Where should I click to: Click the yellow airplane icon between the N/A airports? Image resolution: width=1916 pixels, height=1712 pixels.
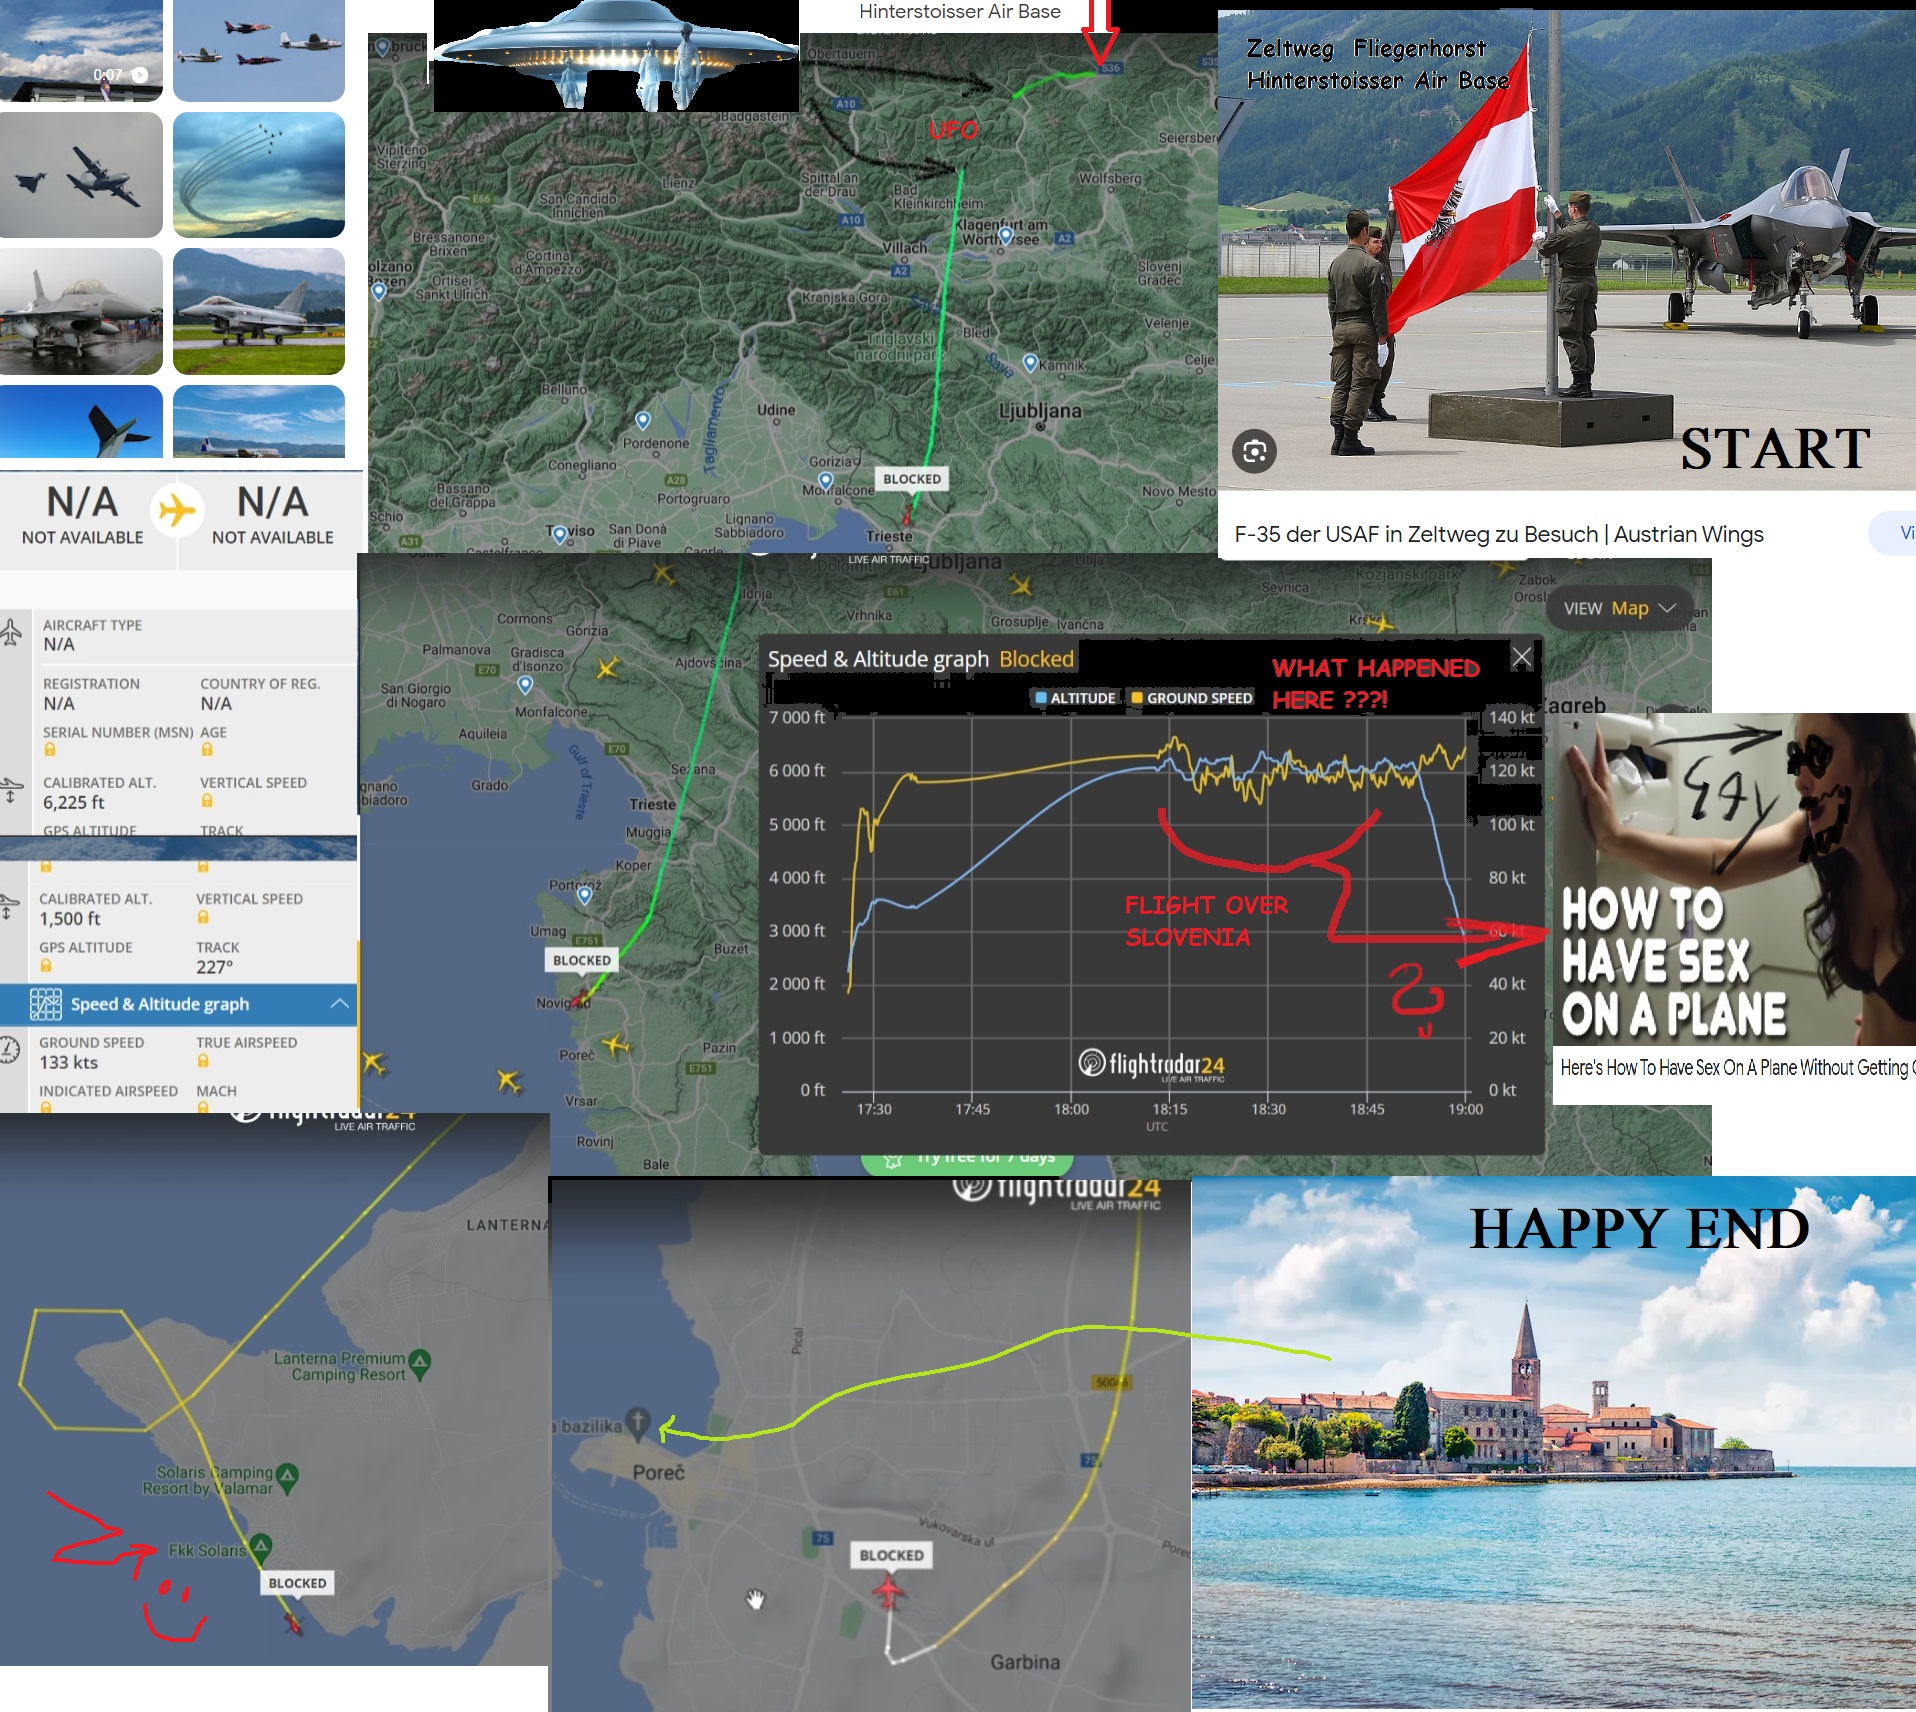177,510
